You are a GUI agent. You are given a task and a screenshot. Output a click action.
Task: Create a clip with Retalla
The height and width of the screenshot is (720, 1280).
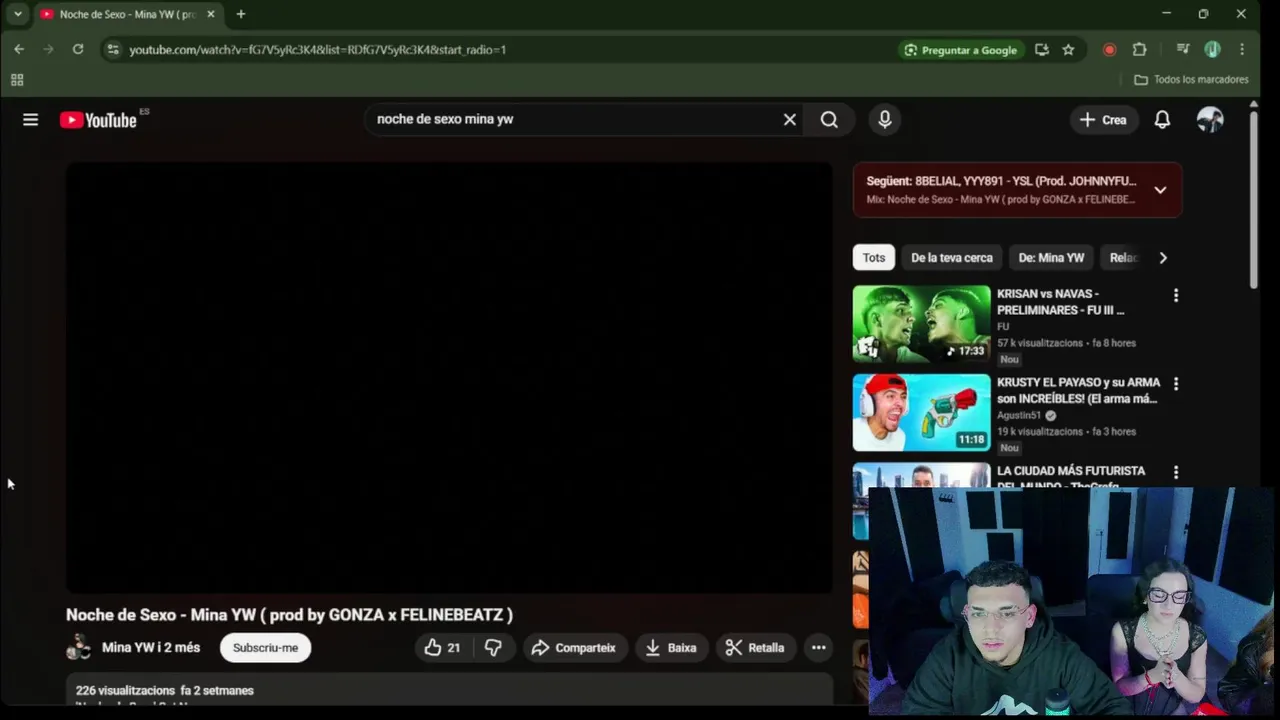[x=755, y=648]
